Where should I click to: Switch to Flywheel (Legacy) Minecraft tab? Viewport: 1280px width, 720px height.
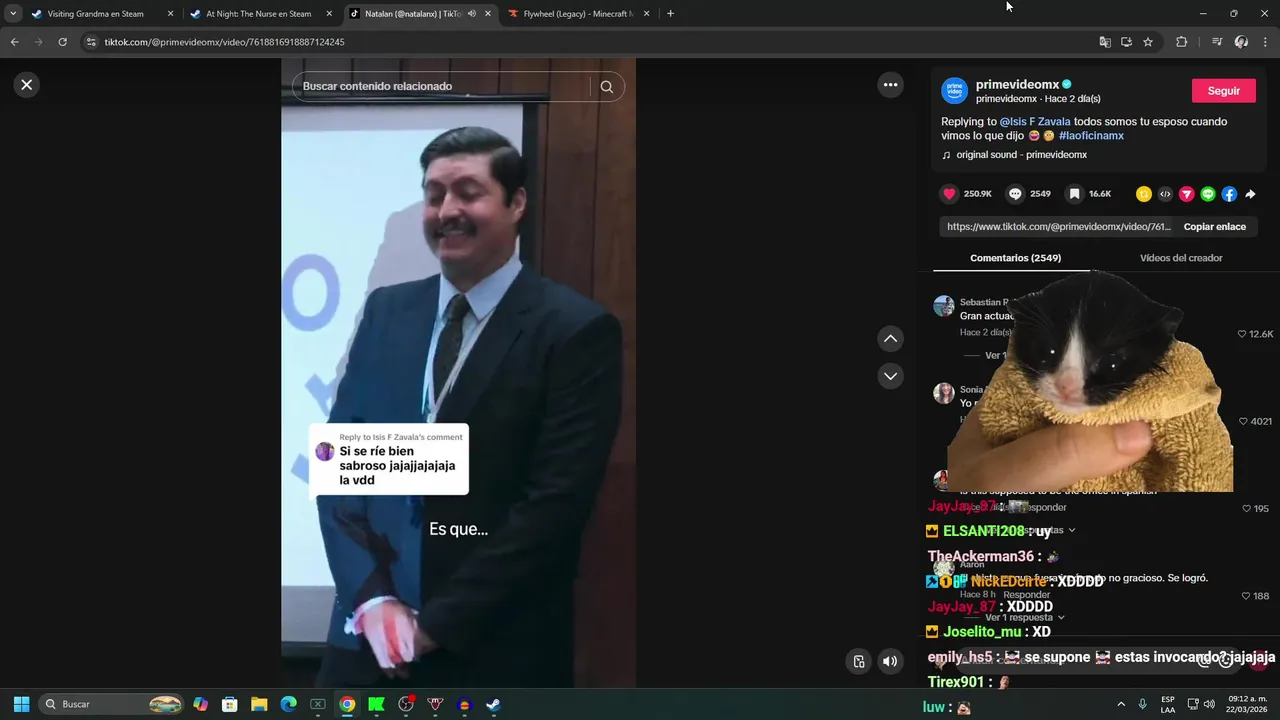(578, 14)
